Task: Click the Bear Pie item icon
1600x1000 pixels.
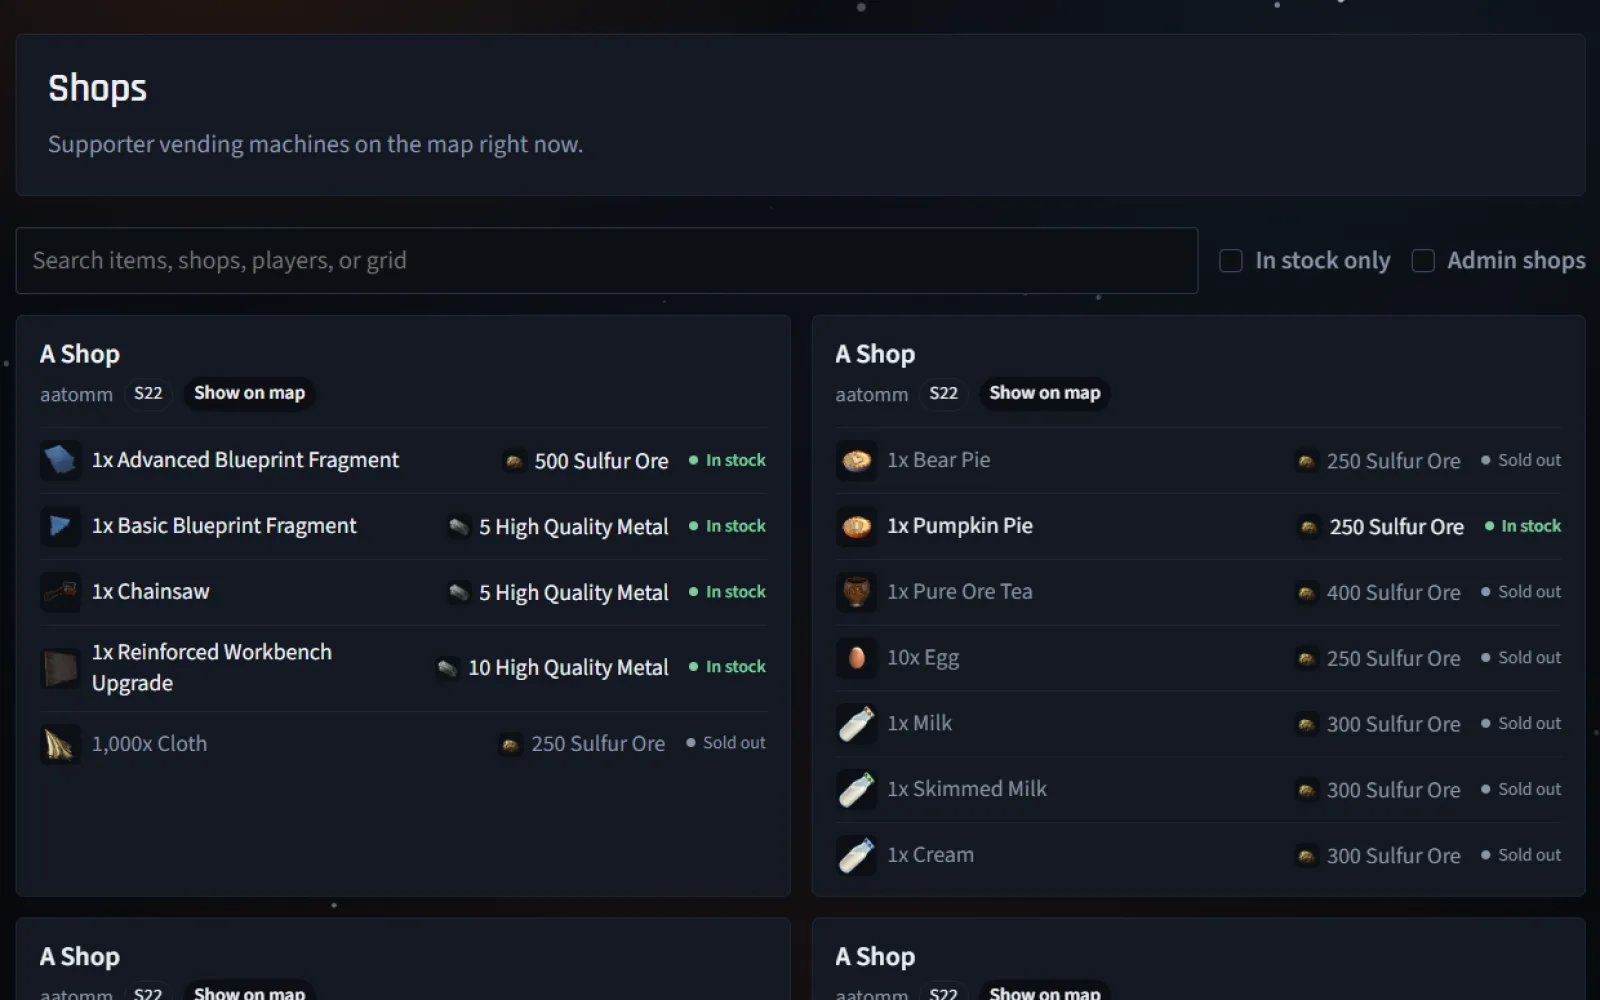Action: tap(856, 461)
